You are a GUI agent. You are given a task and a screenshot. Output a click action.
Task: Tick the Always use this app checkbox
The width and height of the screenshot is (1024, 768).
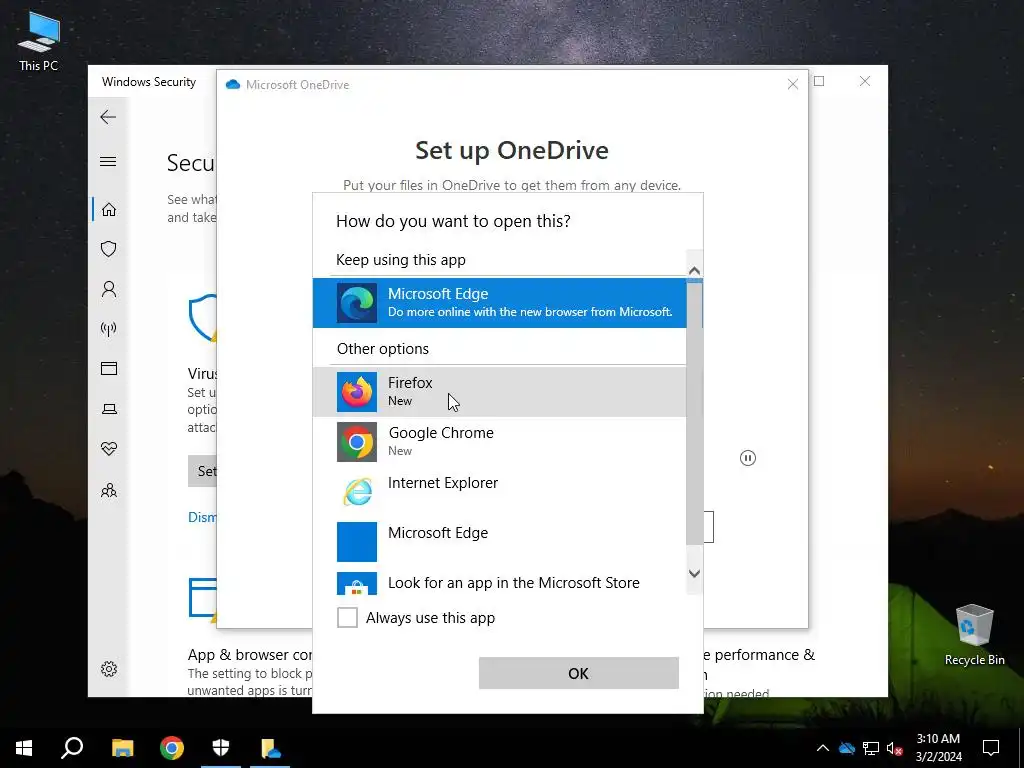coord(347,617)
